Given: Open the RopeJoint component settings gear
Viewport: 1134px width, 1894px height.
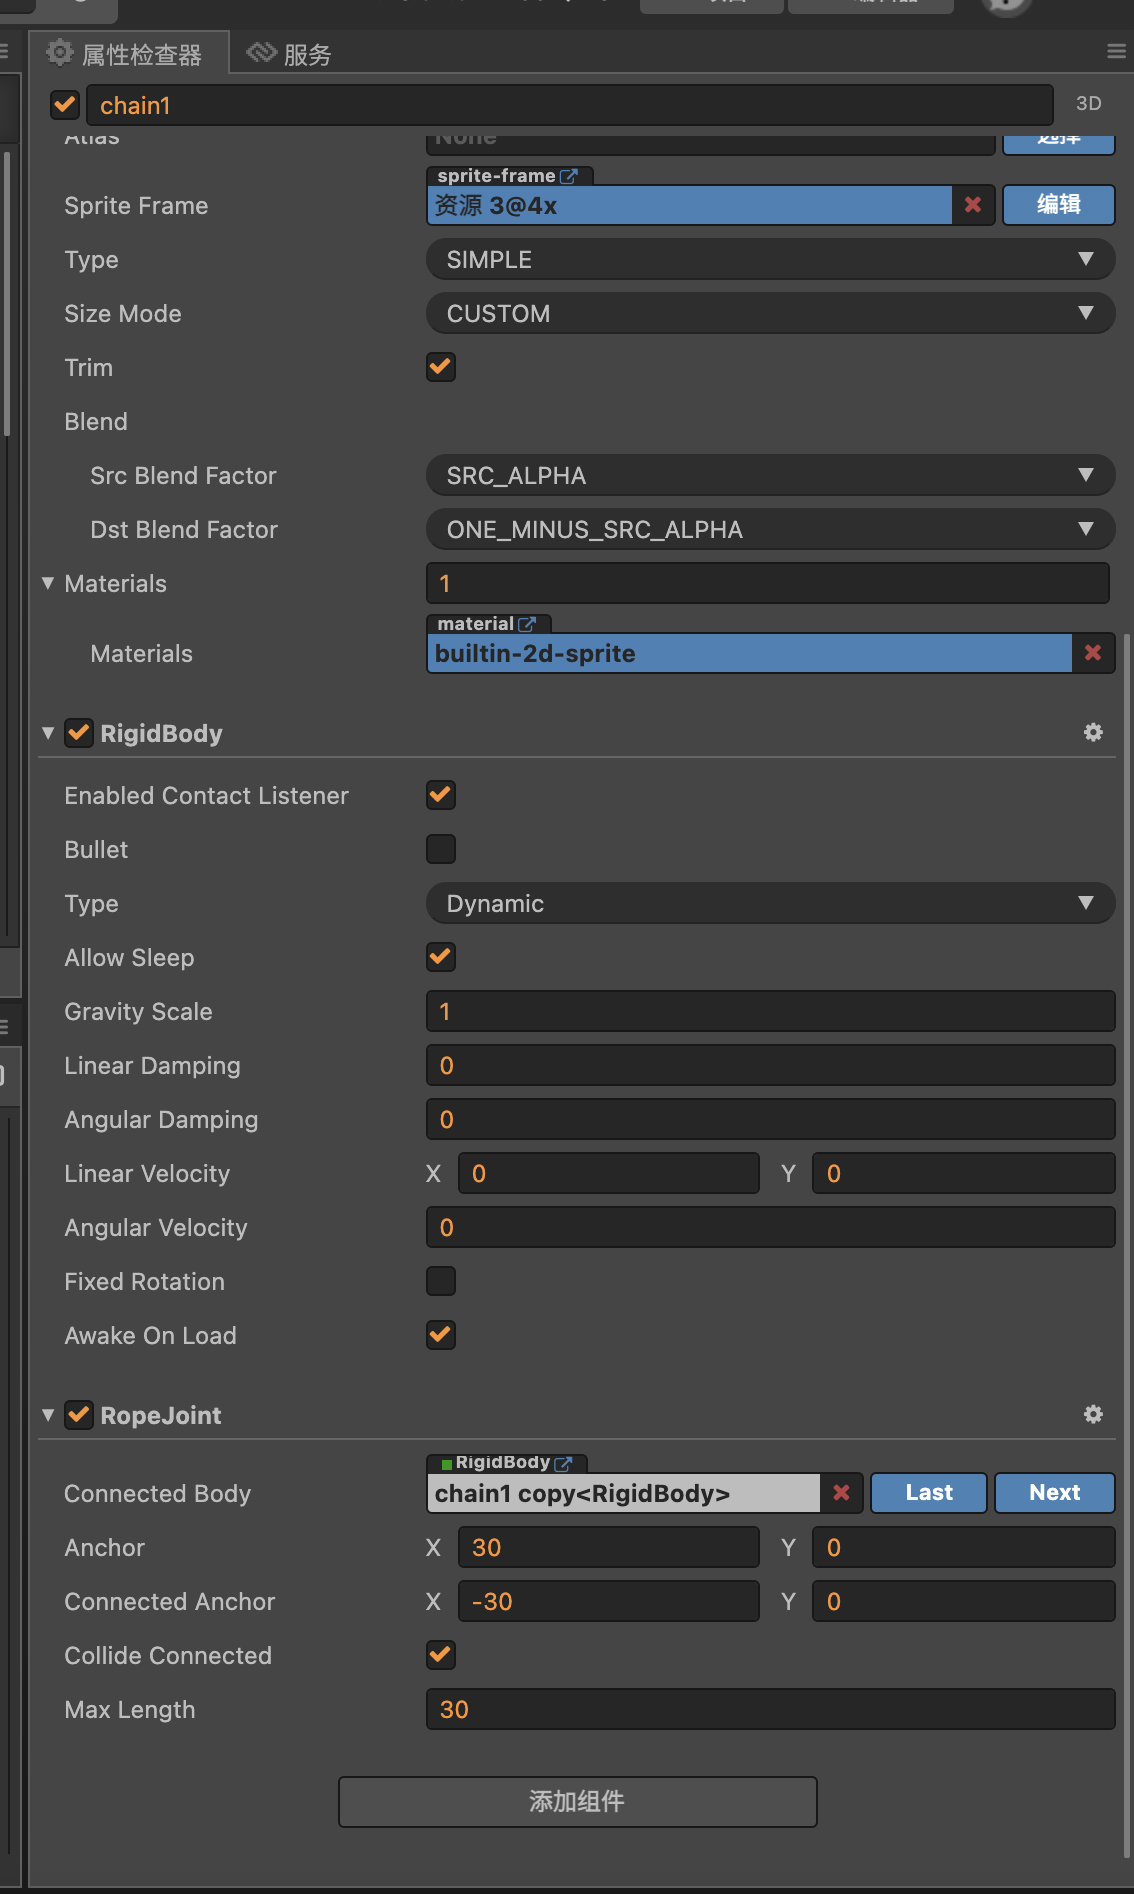Looking at the screenshot, I should coord(1093,1415).
